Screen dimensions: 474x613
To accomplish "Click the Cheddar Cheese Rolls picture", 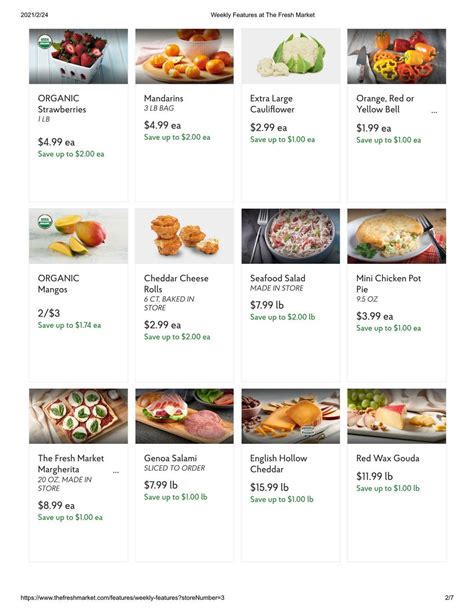I will coord(185,236).
